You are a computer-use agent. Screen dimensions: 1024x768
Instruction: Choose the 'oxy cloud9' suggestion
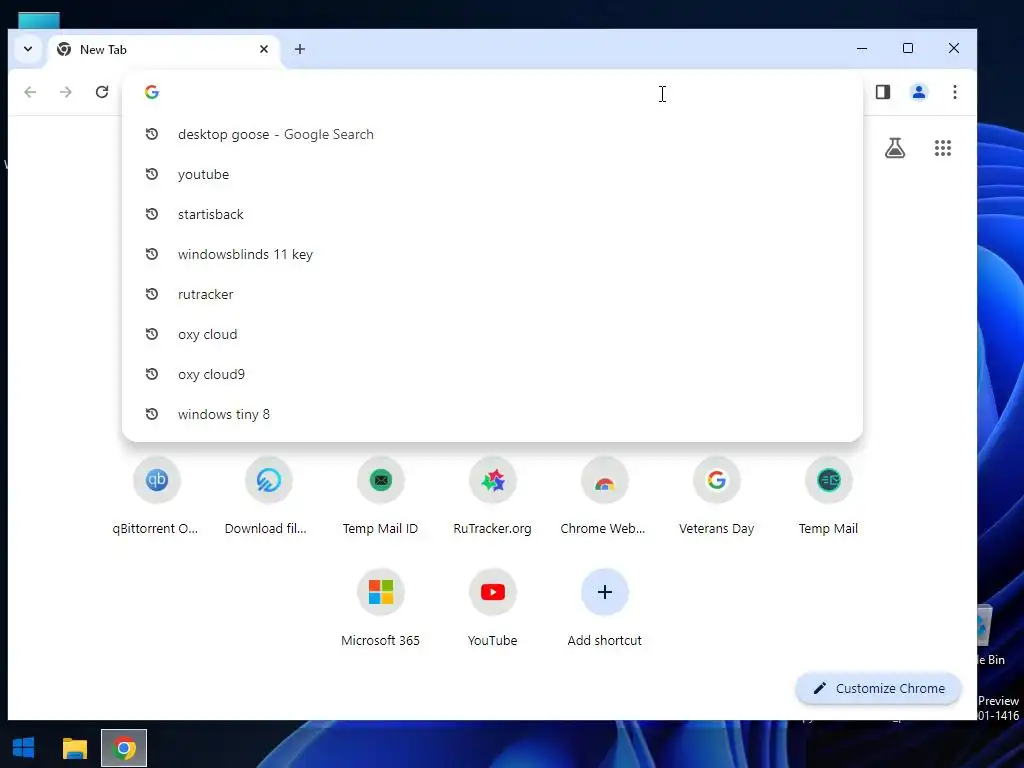492,374
